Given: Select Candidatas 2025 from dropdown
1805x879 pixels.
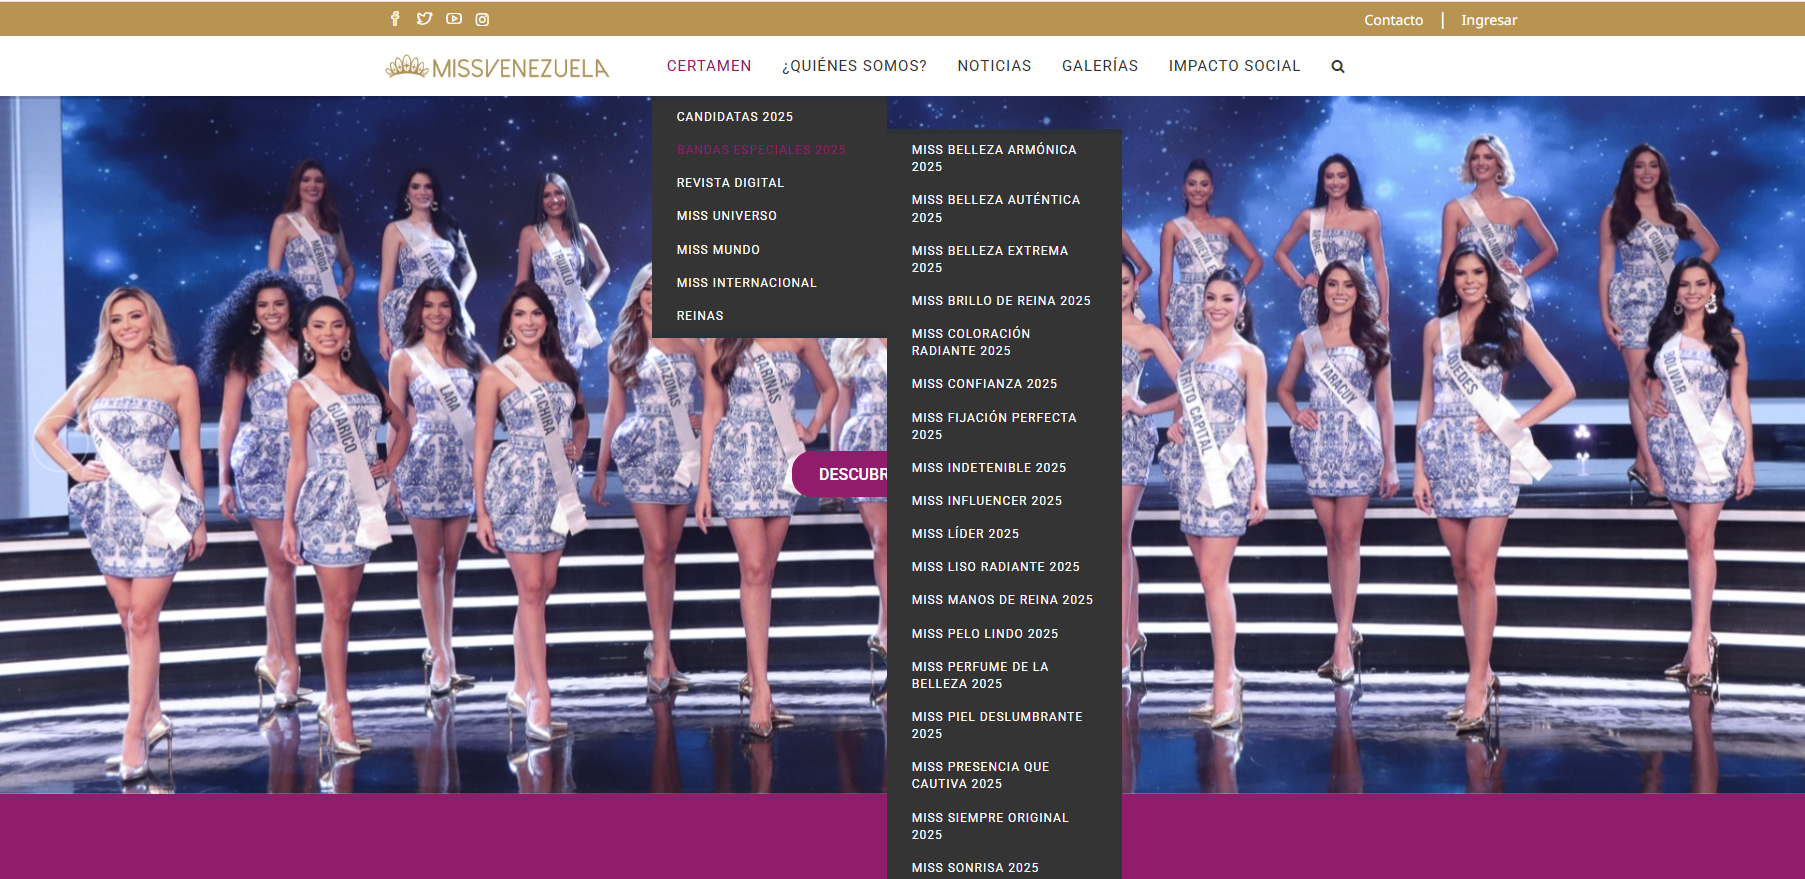Looking at the screenshot, I should point(734,117).
